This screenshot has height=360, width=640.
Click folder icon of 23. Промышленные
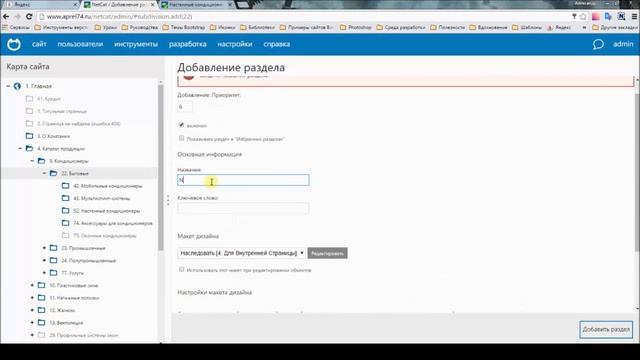pyautogui.click(x=53, y=248)
